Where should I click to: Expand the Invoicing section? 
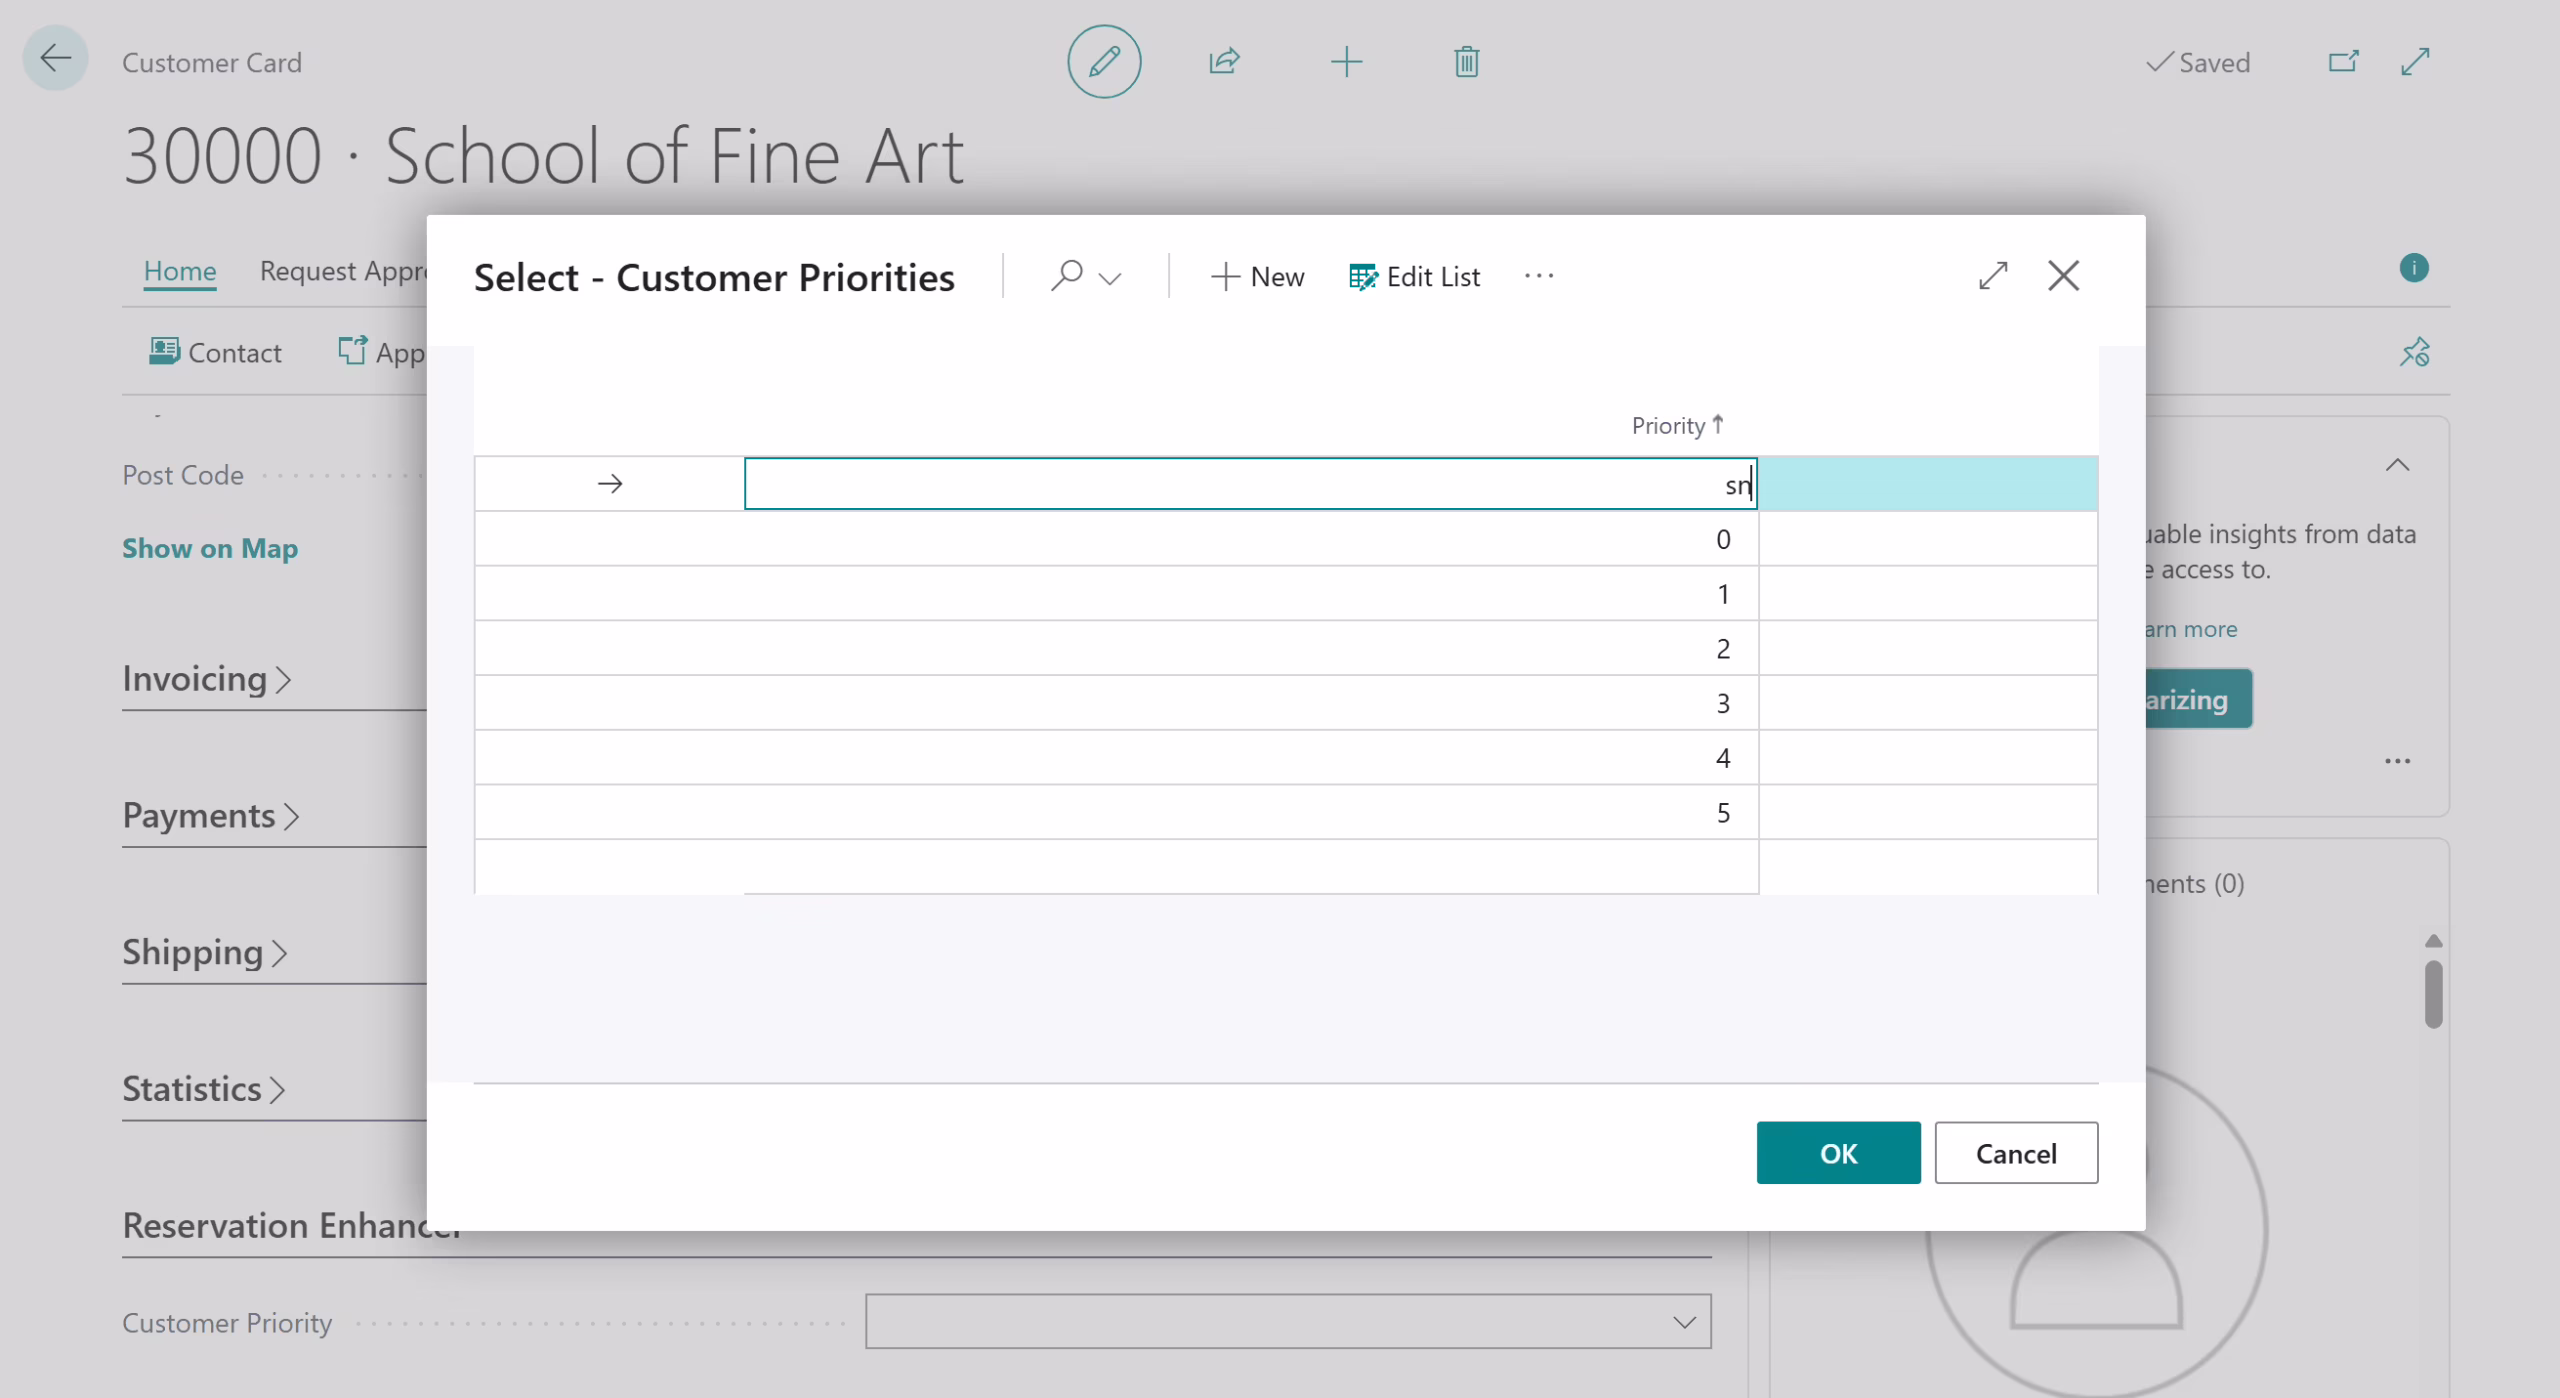(207, 679)
